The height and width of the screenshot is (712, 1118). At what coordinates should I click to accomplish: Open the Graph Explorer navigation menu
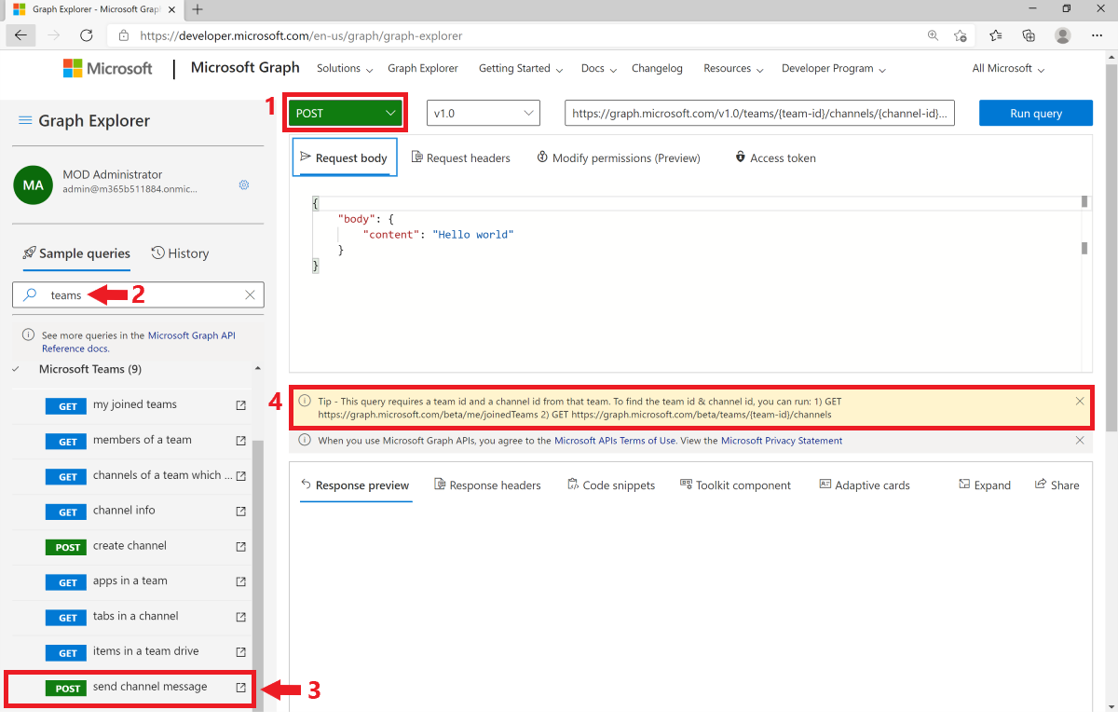pyautogui.click(x=25, y=120)
